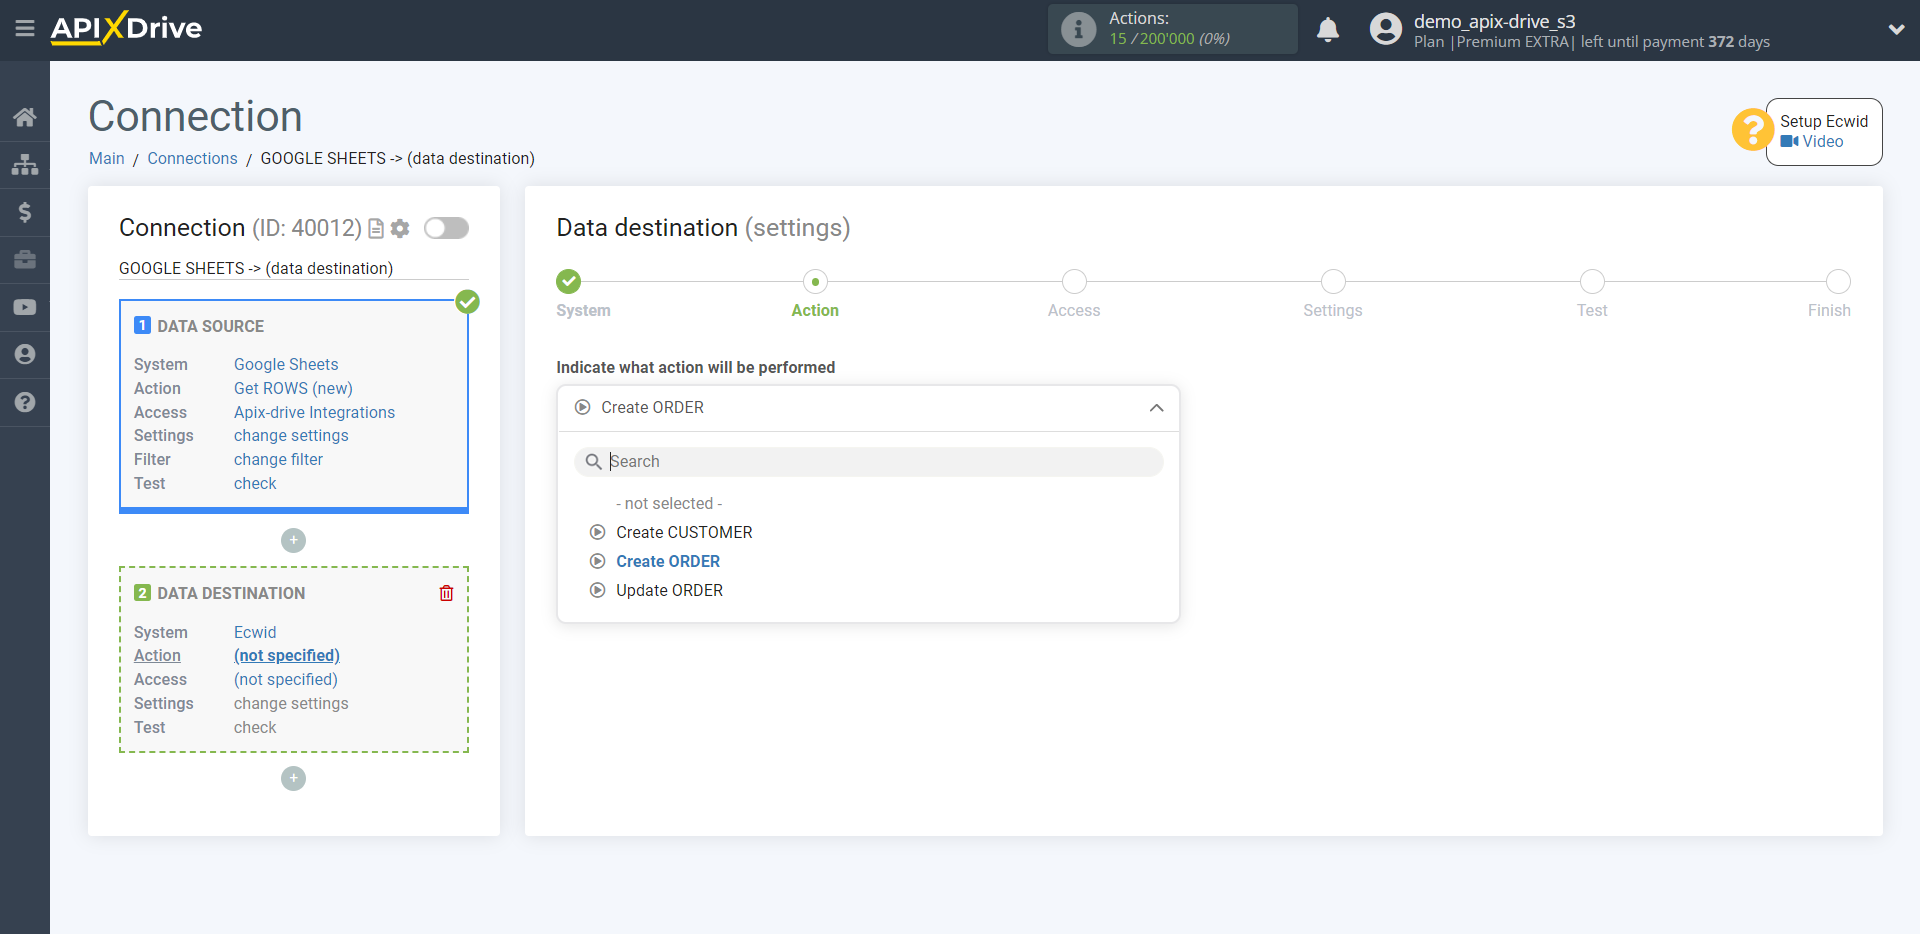Open Apix-drive Integrations access link
1920x934 pixels.
pyautogui.click(x=314, y=412)
